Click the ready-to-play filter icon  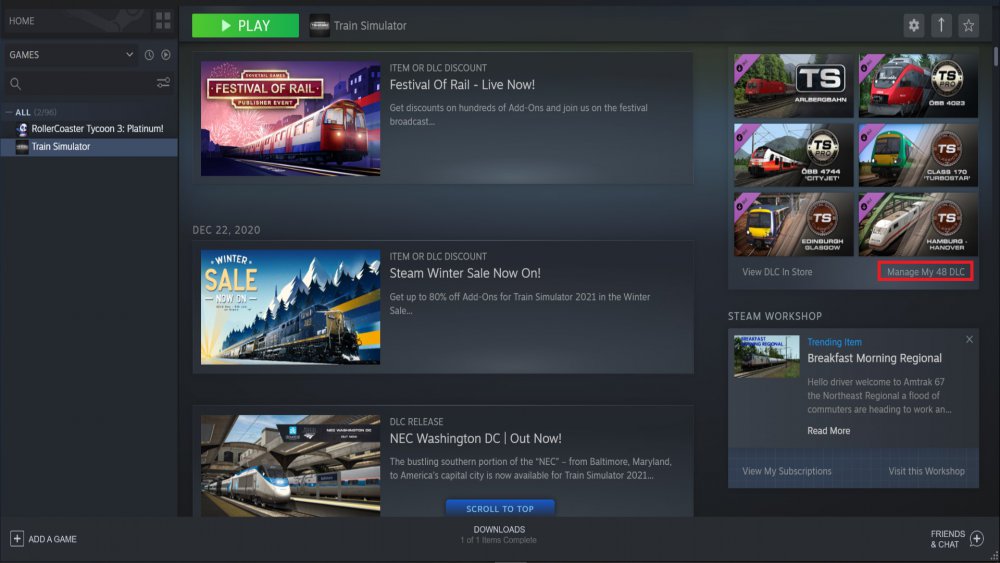tap(166, 55)
